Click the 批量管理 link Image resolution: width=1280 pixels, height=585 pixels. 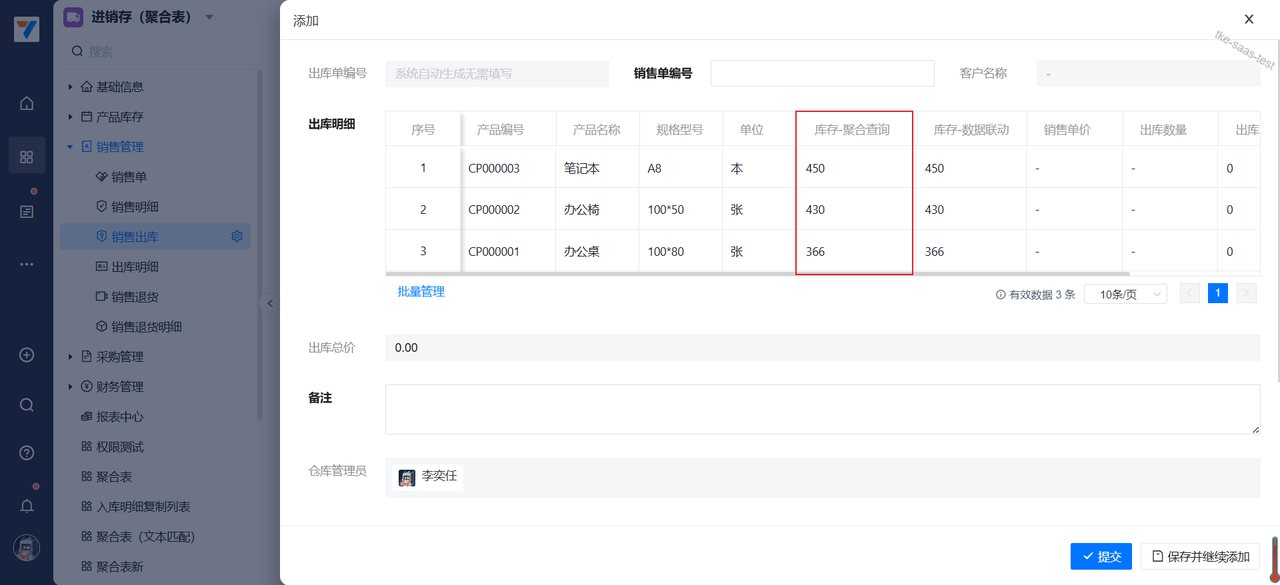[421, 292]
